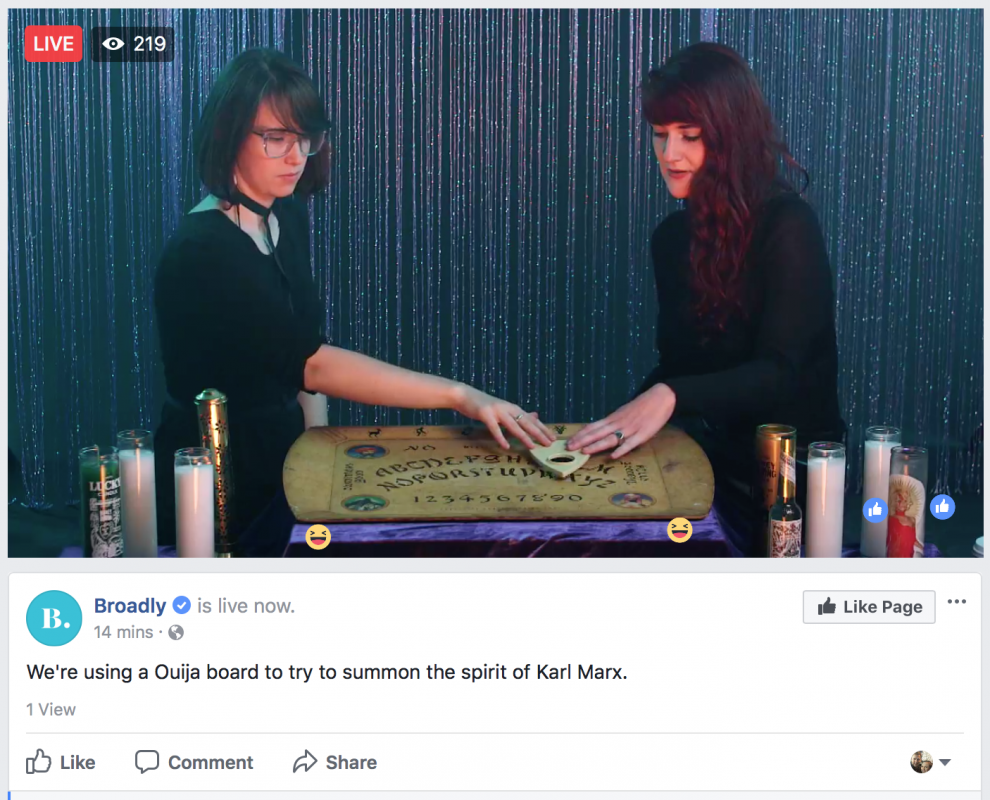Share the live video post
This screenshot has width=990, height=800.
tap(335, 762)
